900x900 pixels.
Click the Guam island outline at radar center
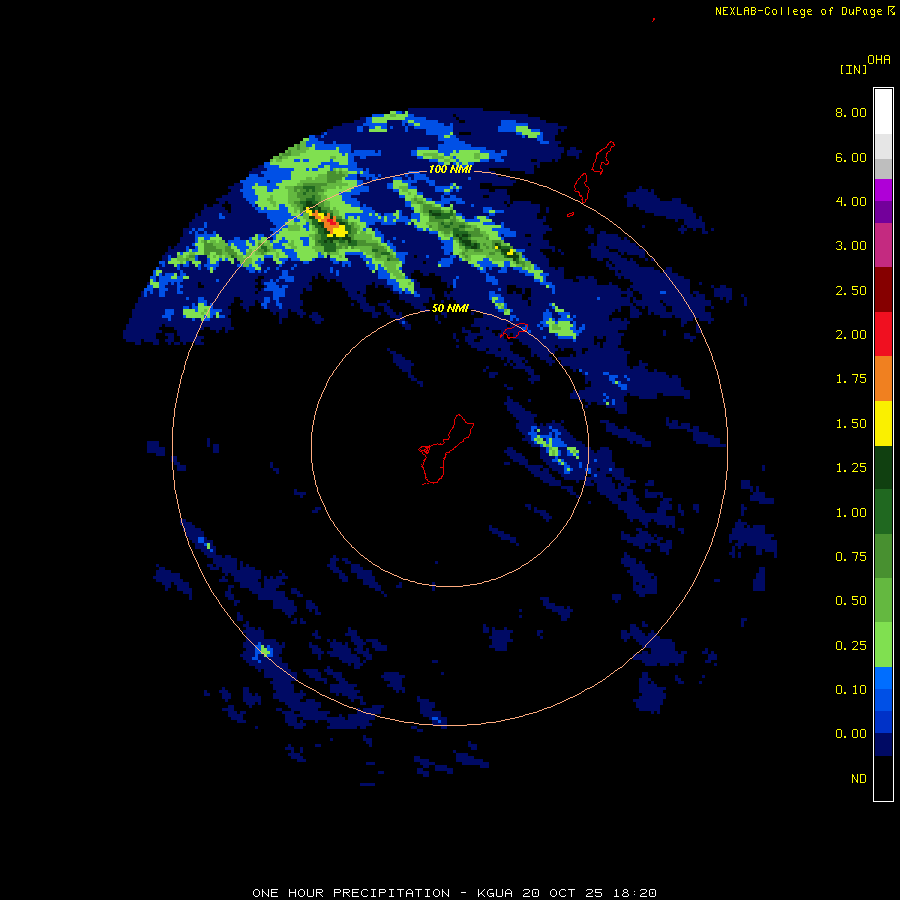click(x=445, y=450)
